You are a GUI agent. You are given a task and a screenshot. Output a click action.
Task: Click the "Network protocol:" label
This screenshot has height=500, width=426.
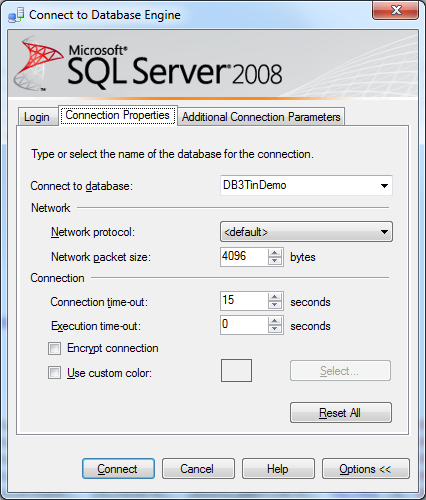[x=93, y=232]
